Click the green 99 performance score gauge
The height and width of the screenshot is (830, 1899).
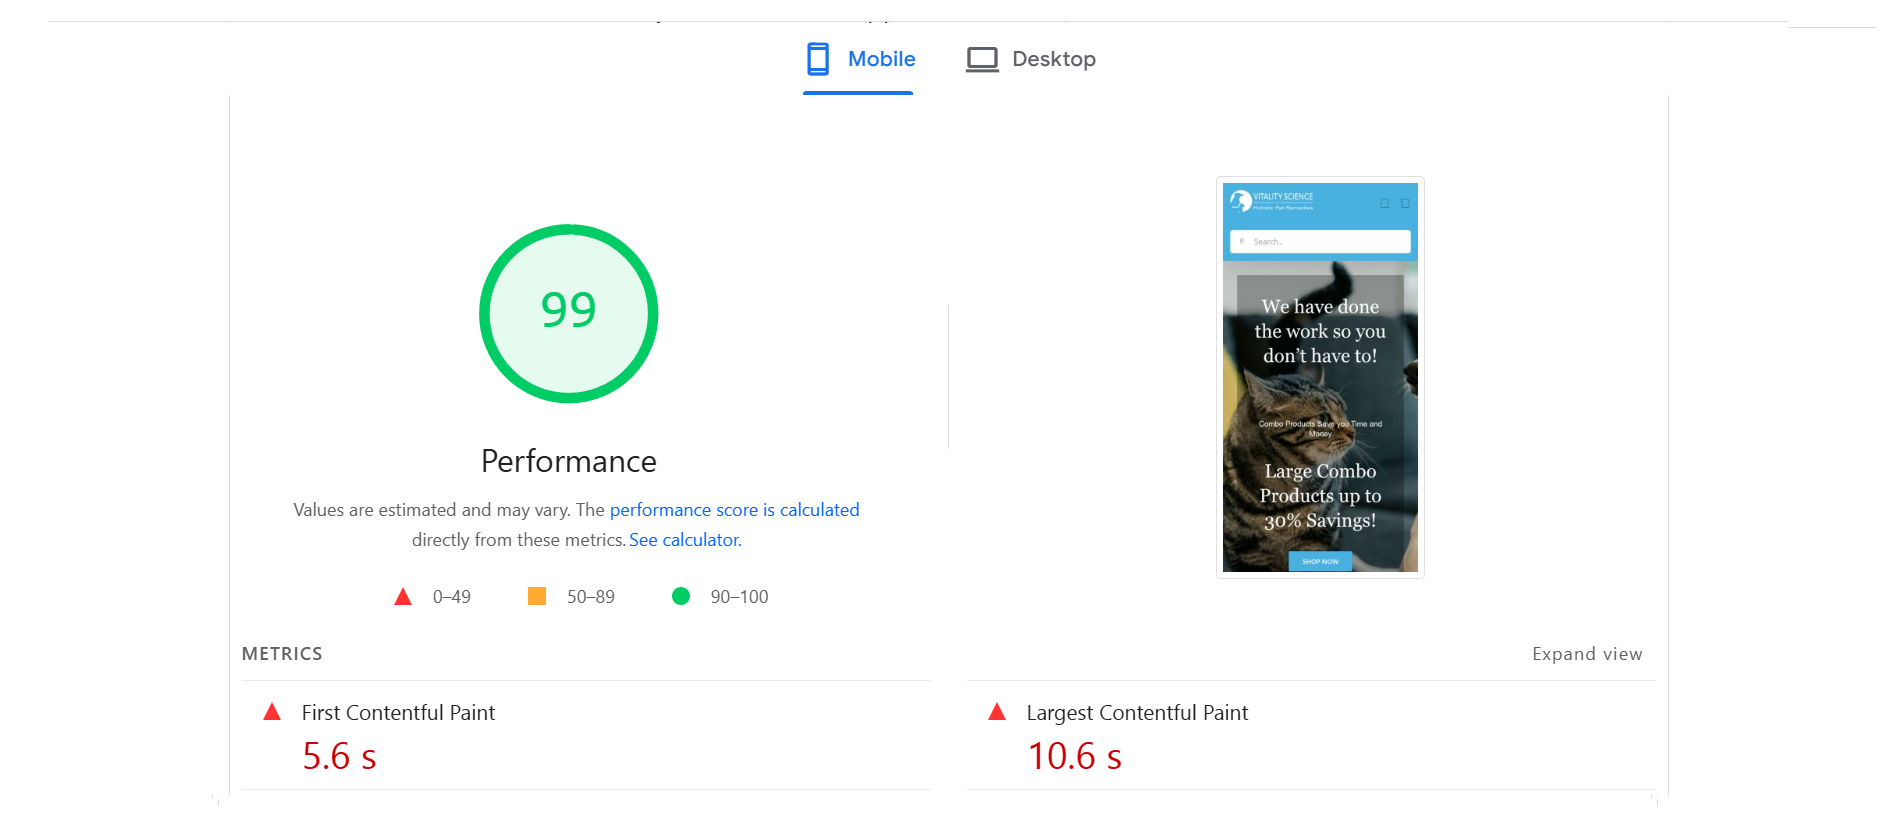[568, 313]
